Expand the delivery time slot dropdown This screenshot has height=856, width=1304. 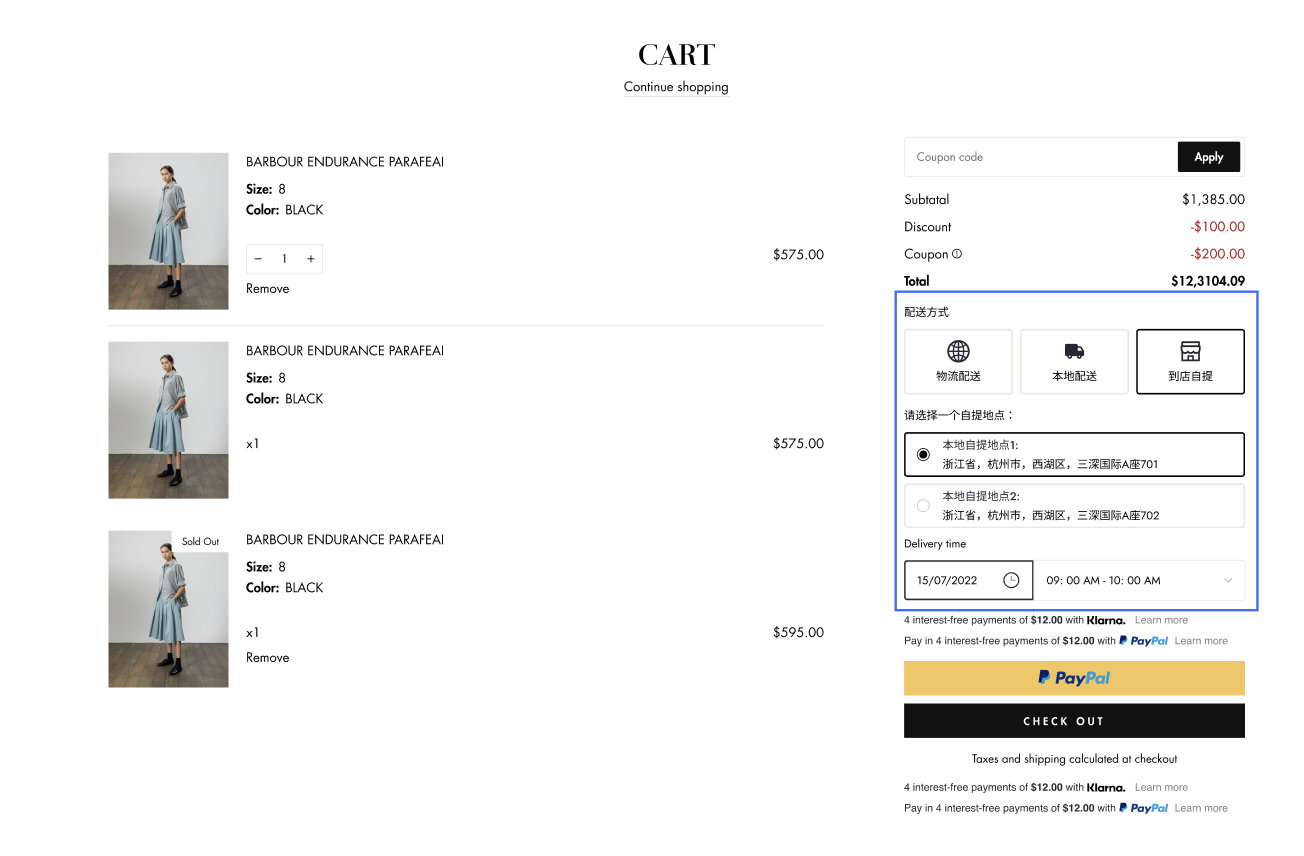tap(1140, 580)
